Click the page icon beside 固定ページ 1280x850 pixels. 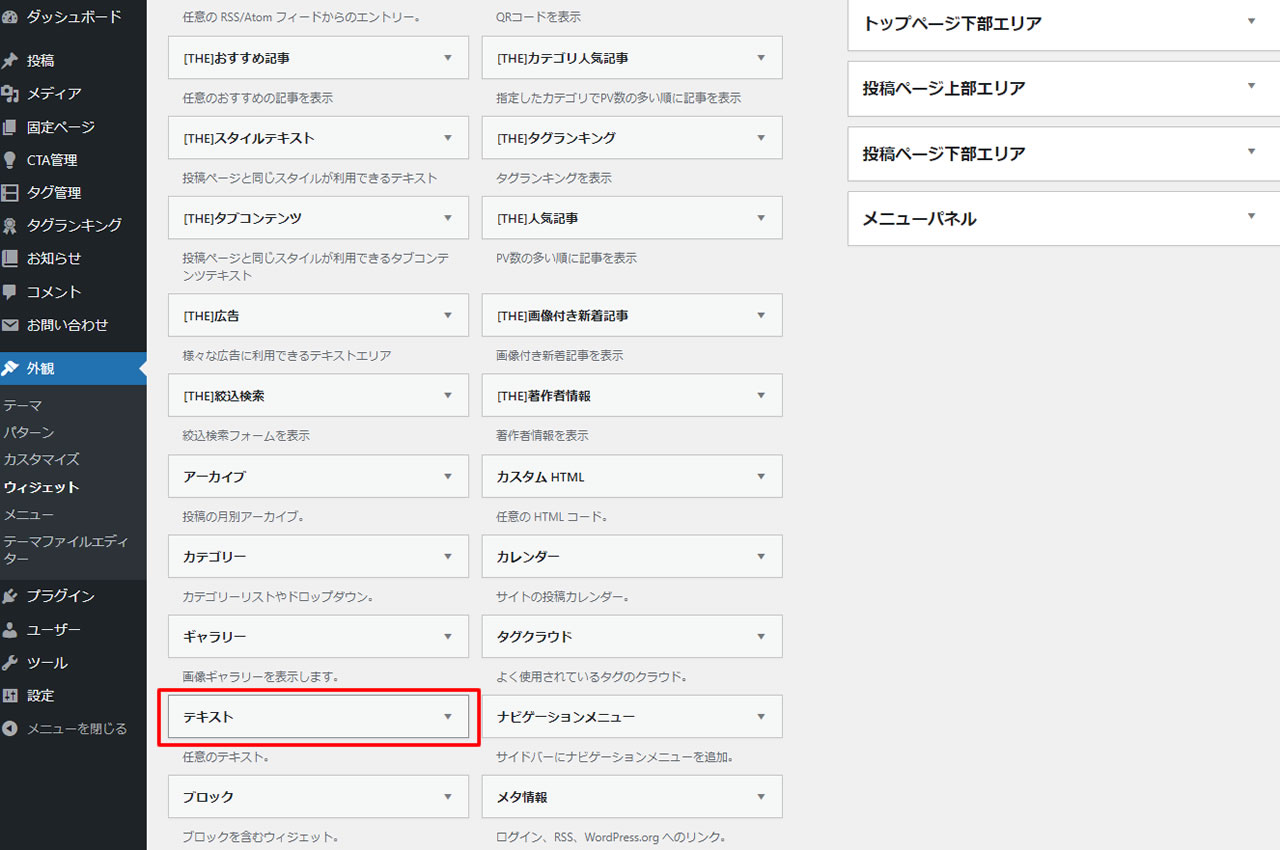tap(10, 127)
